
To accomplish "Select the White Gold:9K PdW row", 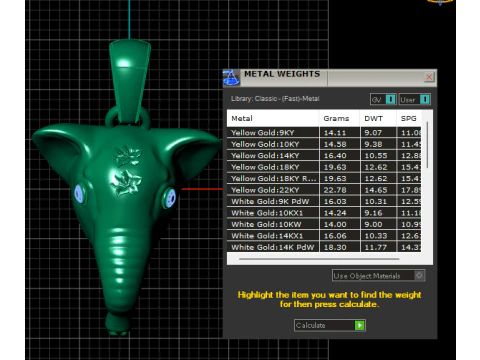I will pyautogui.click(x=324, y=201).
